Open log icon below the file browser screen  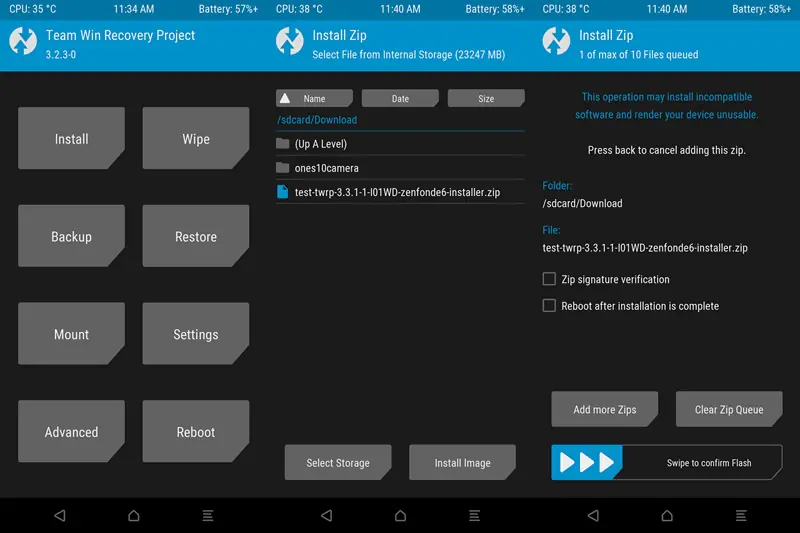(474, 516)
